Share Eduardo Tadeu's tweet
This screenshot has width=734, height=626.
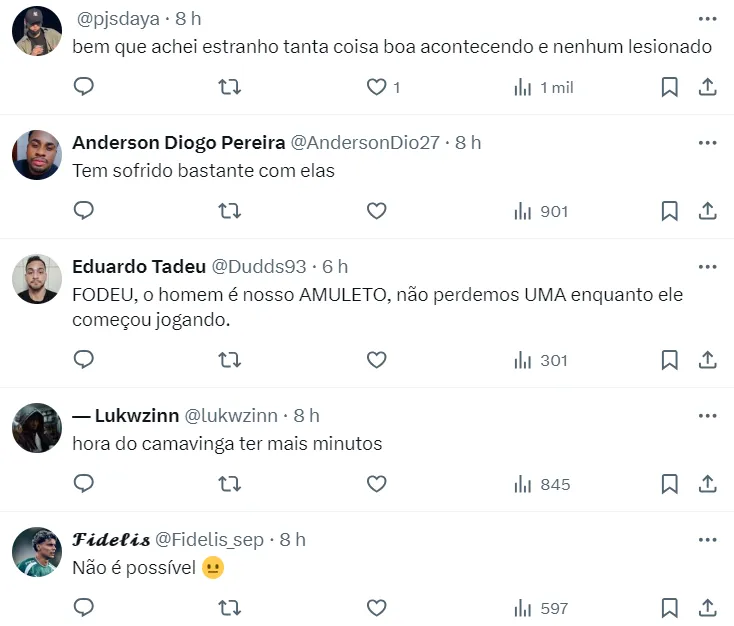[707, 360]
